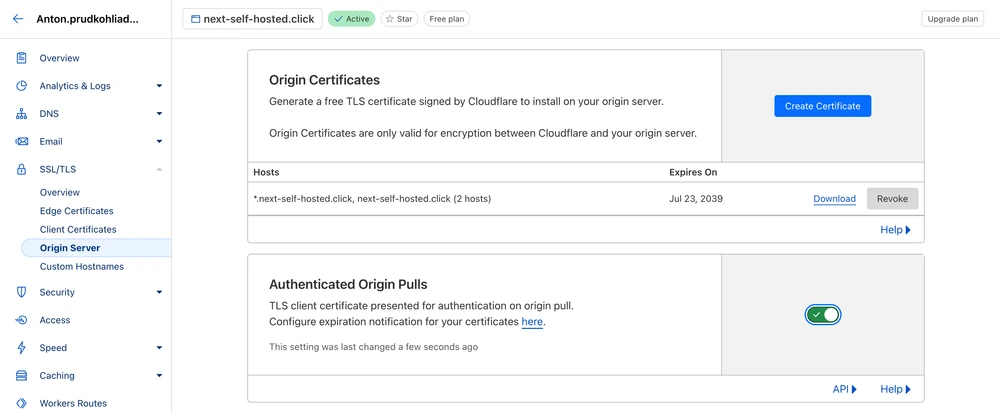Disable Authenticated Origin Pulls toggle
The image size is (1000, 413).
point(823,315)
